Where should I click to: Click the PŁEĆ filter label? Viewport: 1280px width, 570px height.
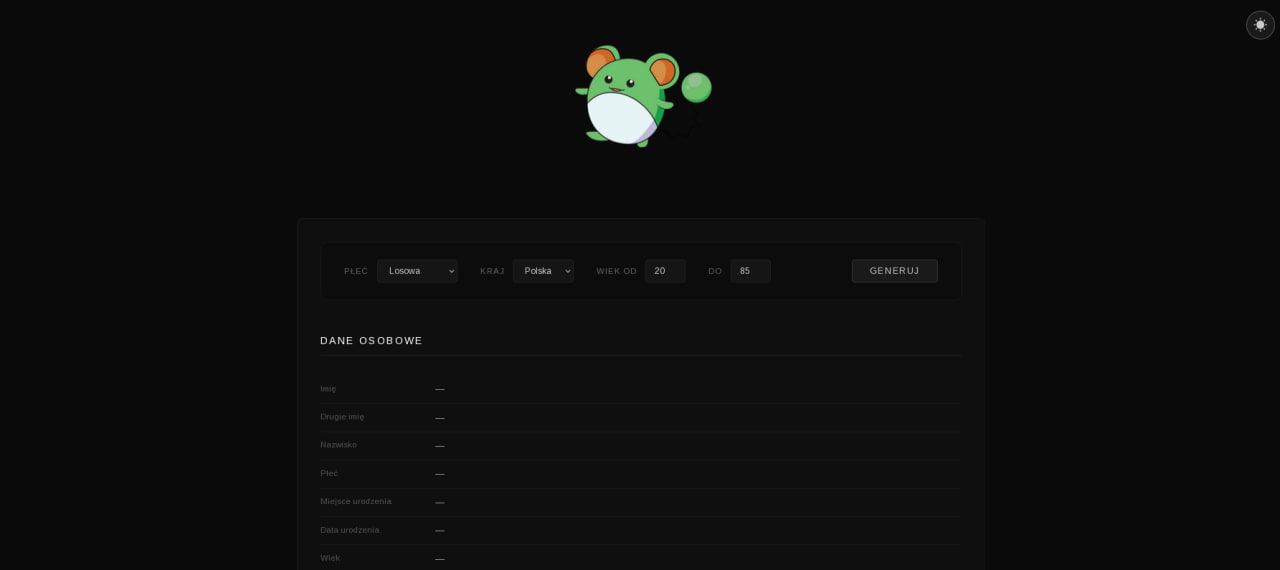pyautogui.click(x=356, y=271)
